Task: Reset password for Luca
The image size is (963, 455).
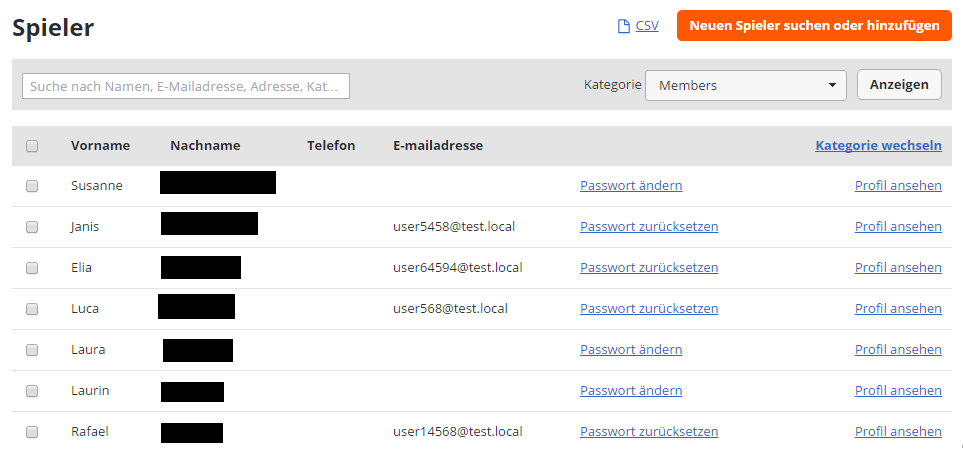Action: [x=649, y=308]
